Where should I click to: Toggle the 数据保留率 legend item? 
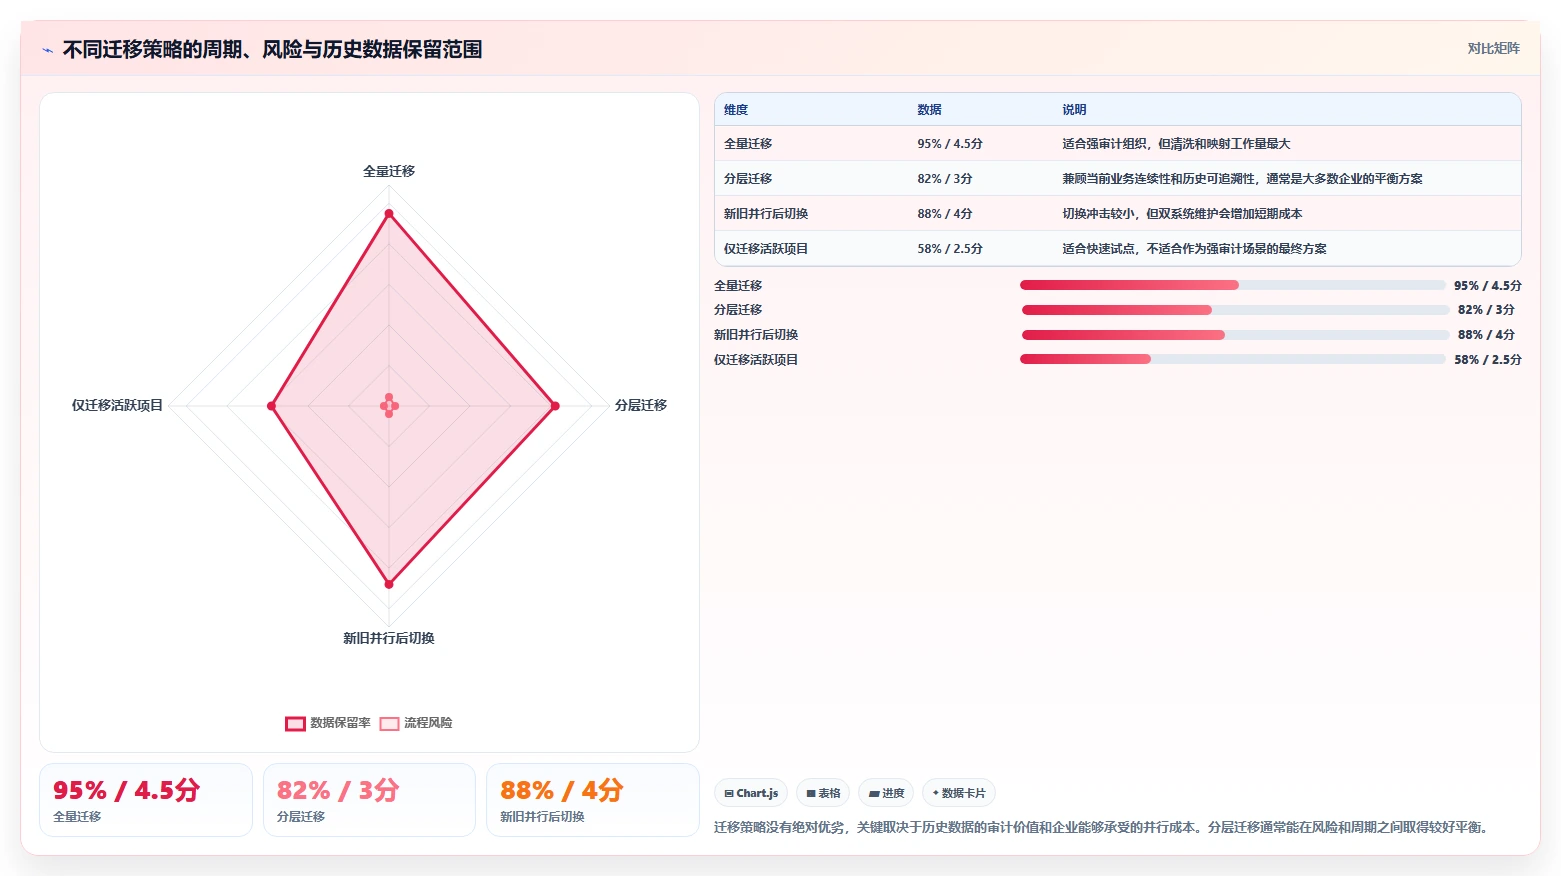(328, 723)
